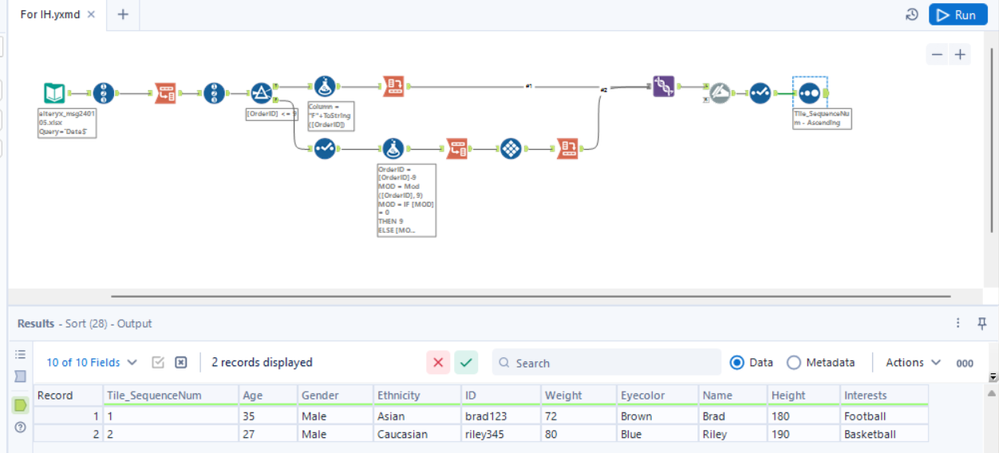Screen dimensions: 999x453
Task: Show the output anchor data icon in Results sidebar
Action: pos(20,405)
